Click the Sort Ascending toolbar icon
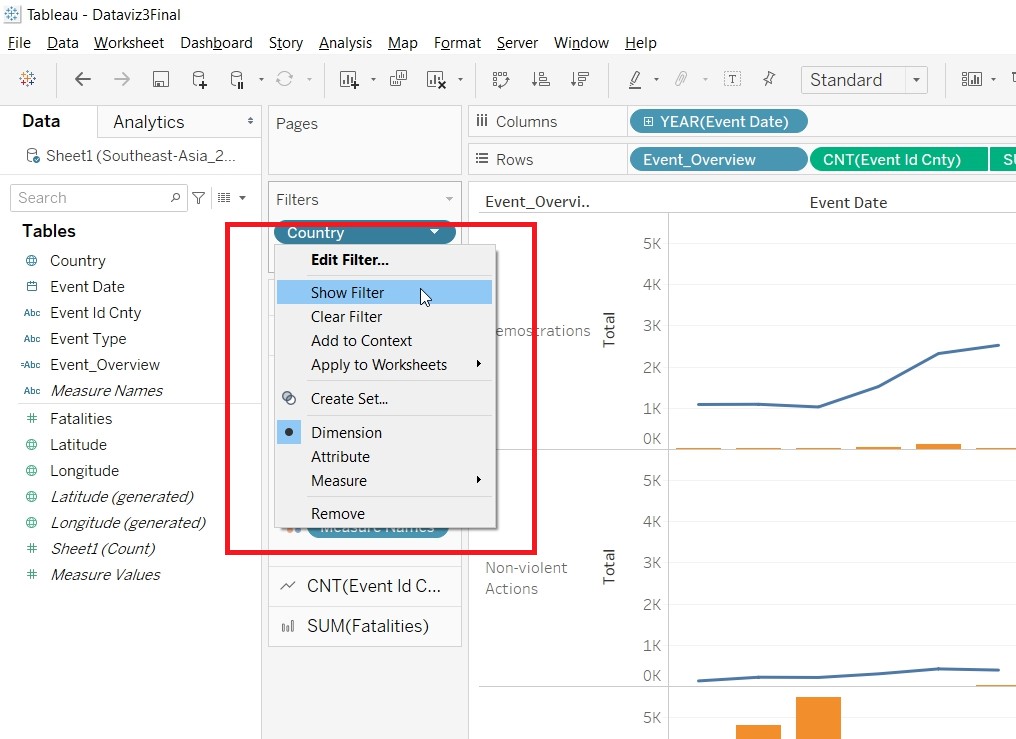Image resolution: width=1016 pixels, height=739 pixels. tap(540, 80)
